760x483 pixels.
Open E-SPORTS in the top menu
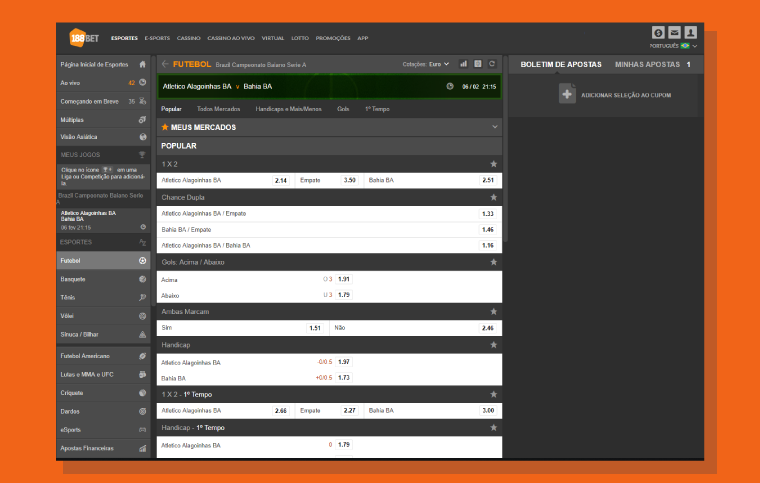(x=157, y=38)
